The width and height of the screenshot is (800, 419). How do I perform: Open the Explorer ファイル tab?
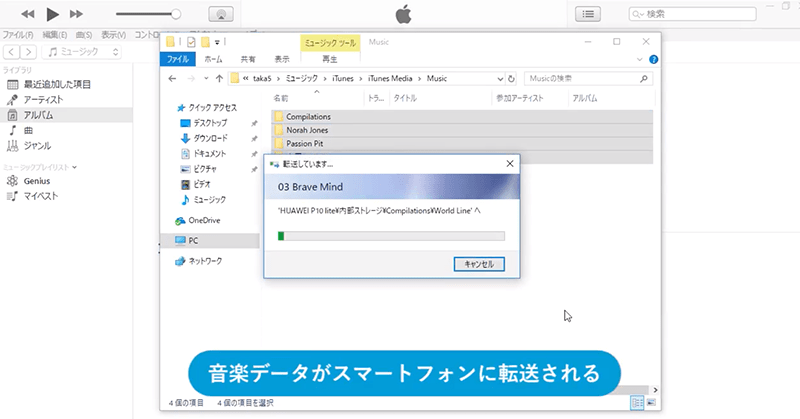coord(178,59)
